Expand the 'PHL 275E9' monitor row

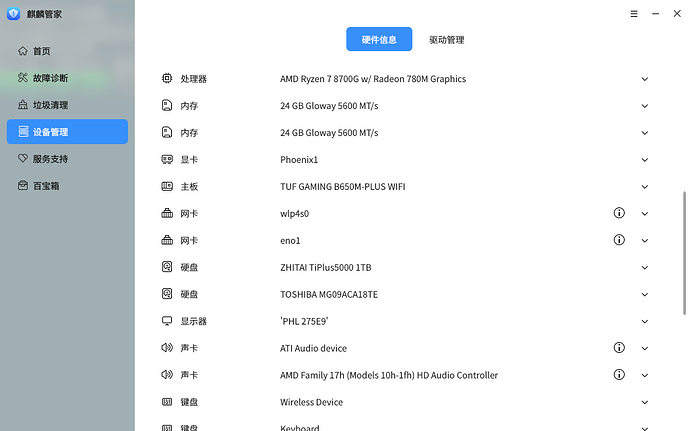point(645,321)
